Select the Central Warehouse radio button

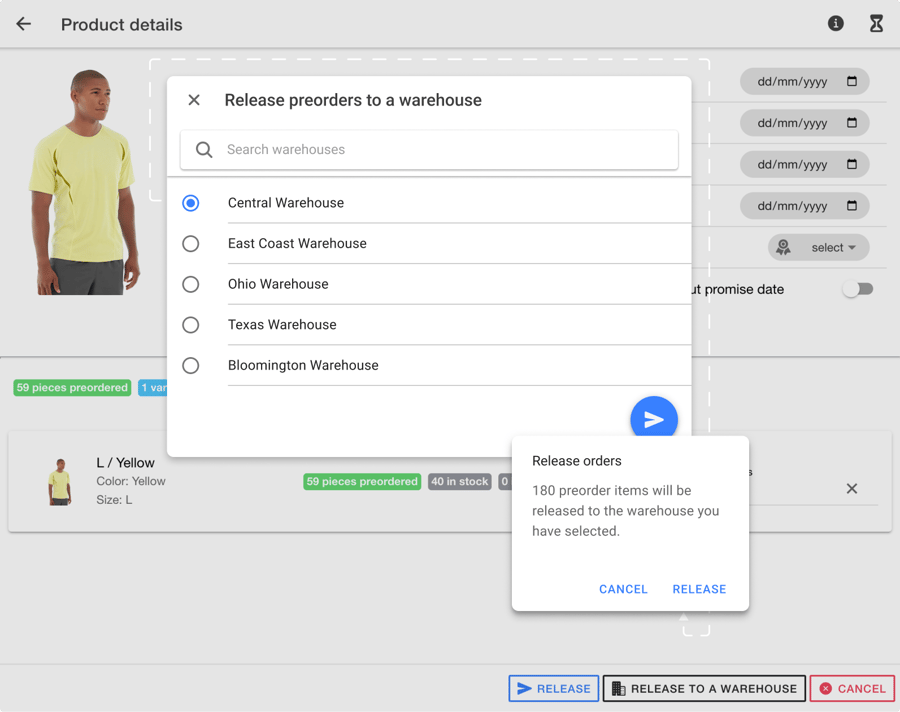pos(191,203)
